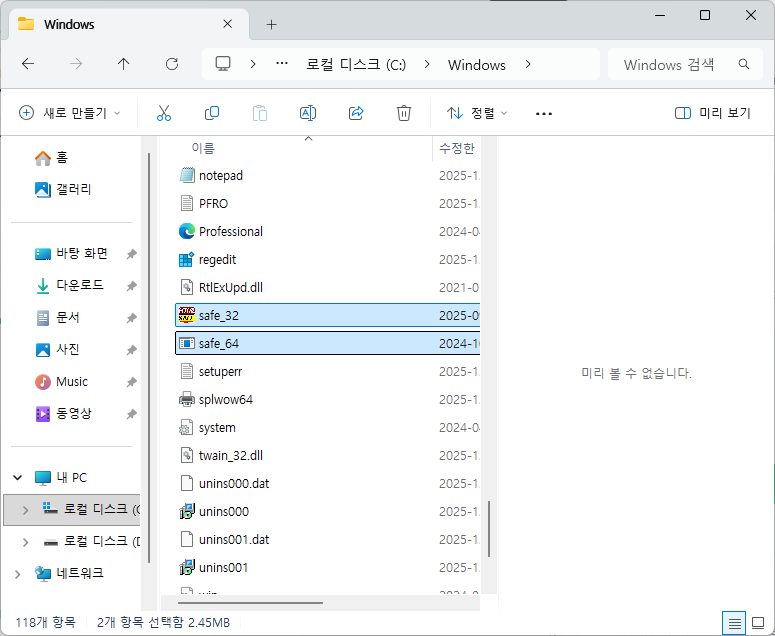Click the Share icon
Image resolution: width=775 pixels, height=636 pixels.
(x=356, y=113)
